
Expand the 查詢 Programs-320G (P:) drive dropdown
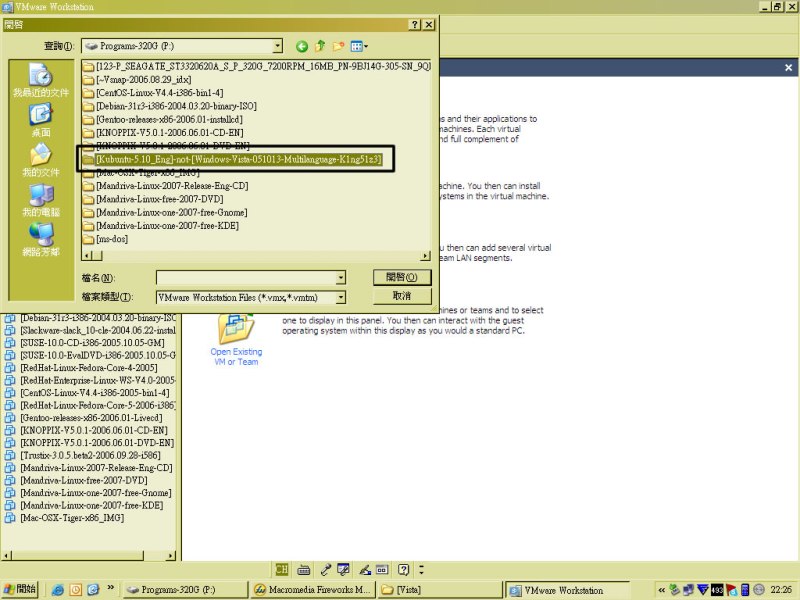click(277, 46)
